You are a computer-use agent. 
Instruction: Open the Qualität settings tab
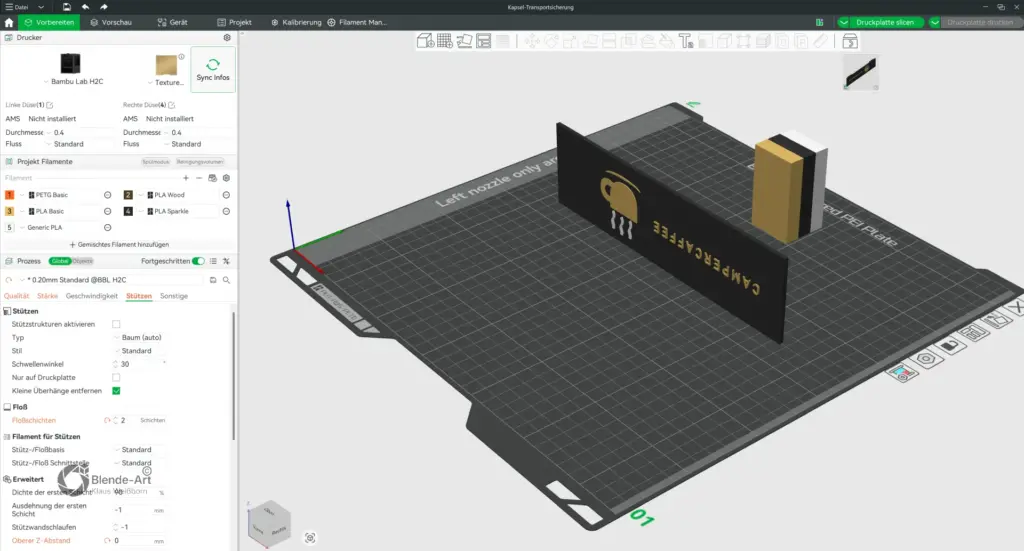click(x=17, y=296)
